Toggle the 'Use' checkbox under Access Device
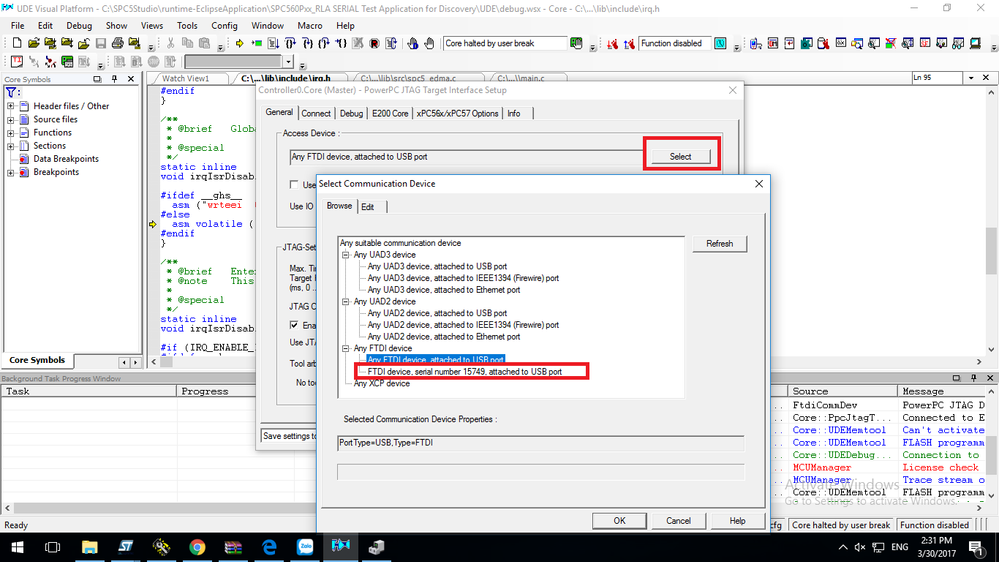 pos(294,184)
